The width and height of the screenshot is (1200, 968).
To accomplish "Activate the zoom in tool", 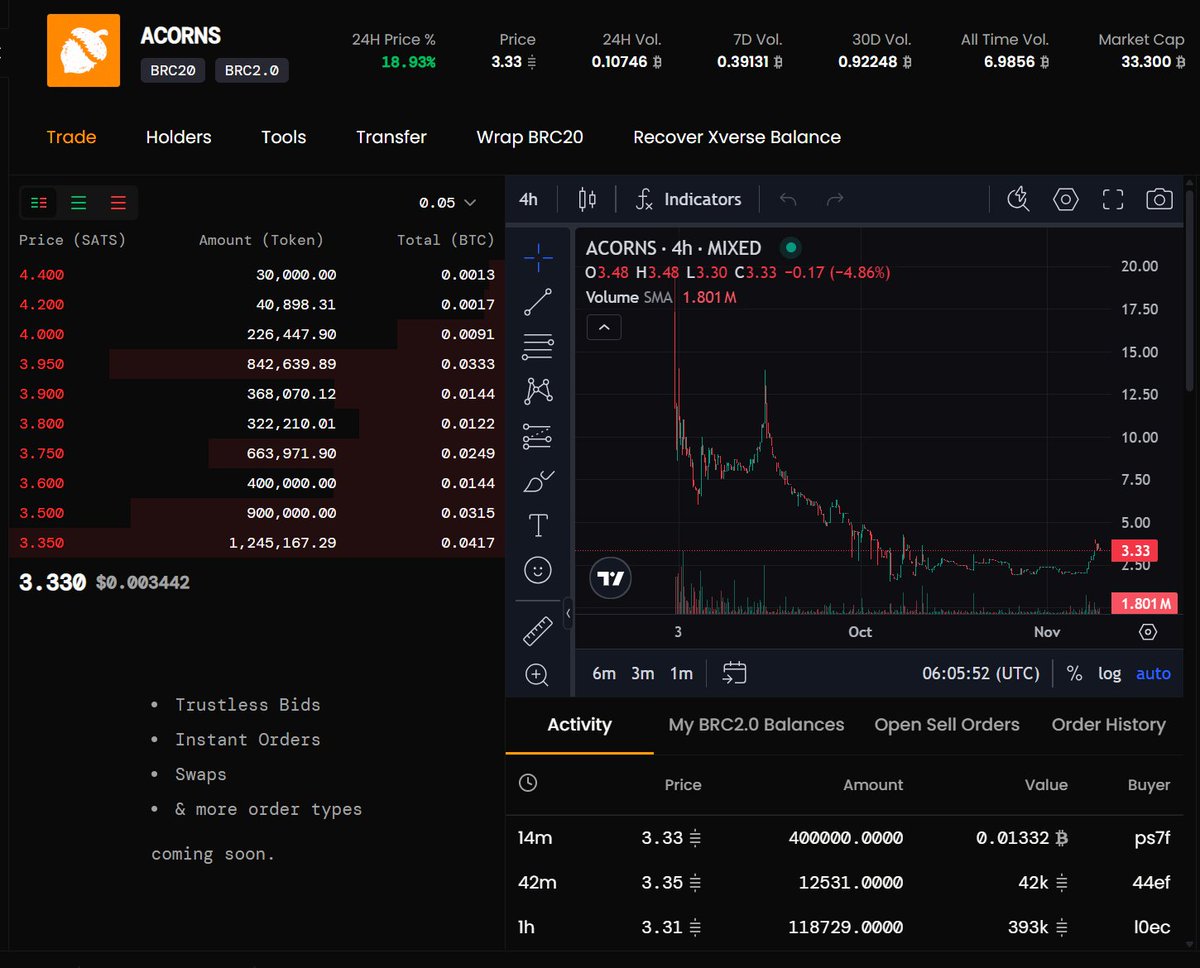I will coord(538,675).
